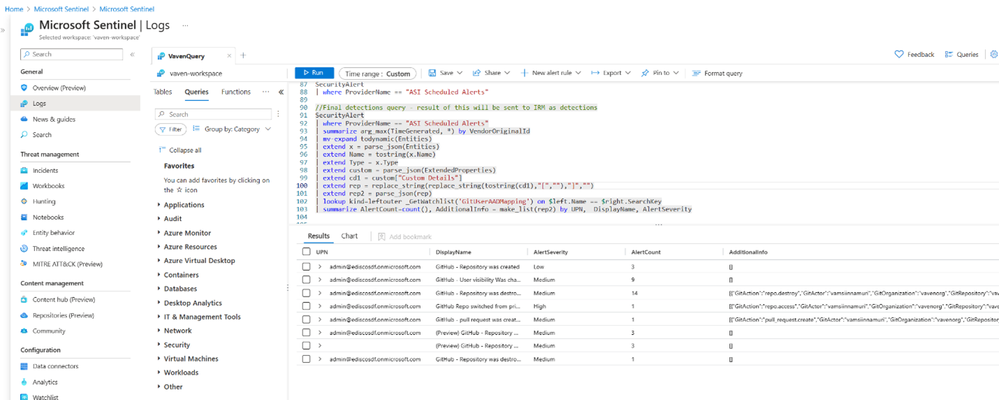Check the High severity row checkbox

pyautogui.click(x=306, y=306)
